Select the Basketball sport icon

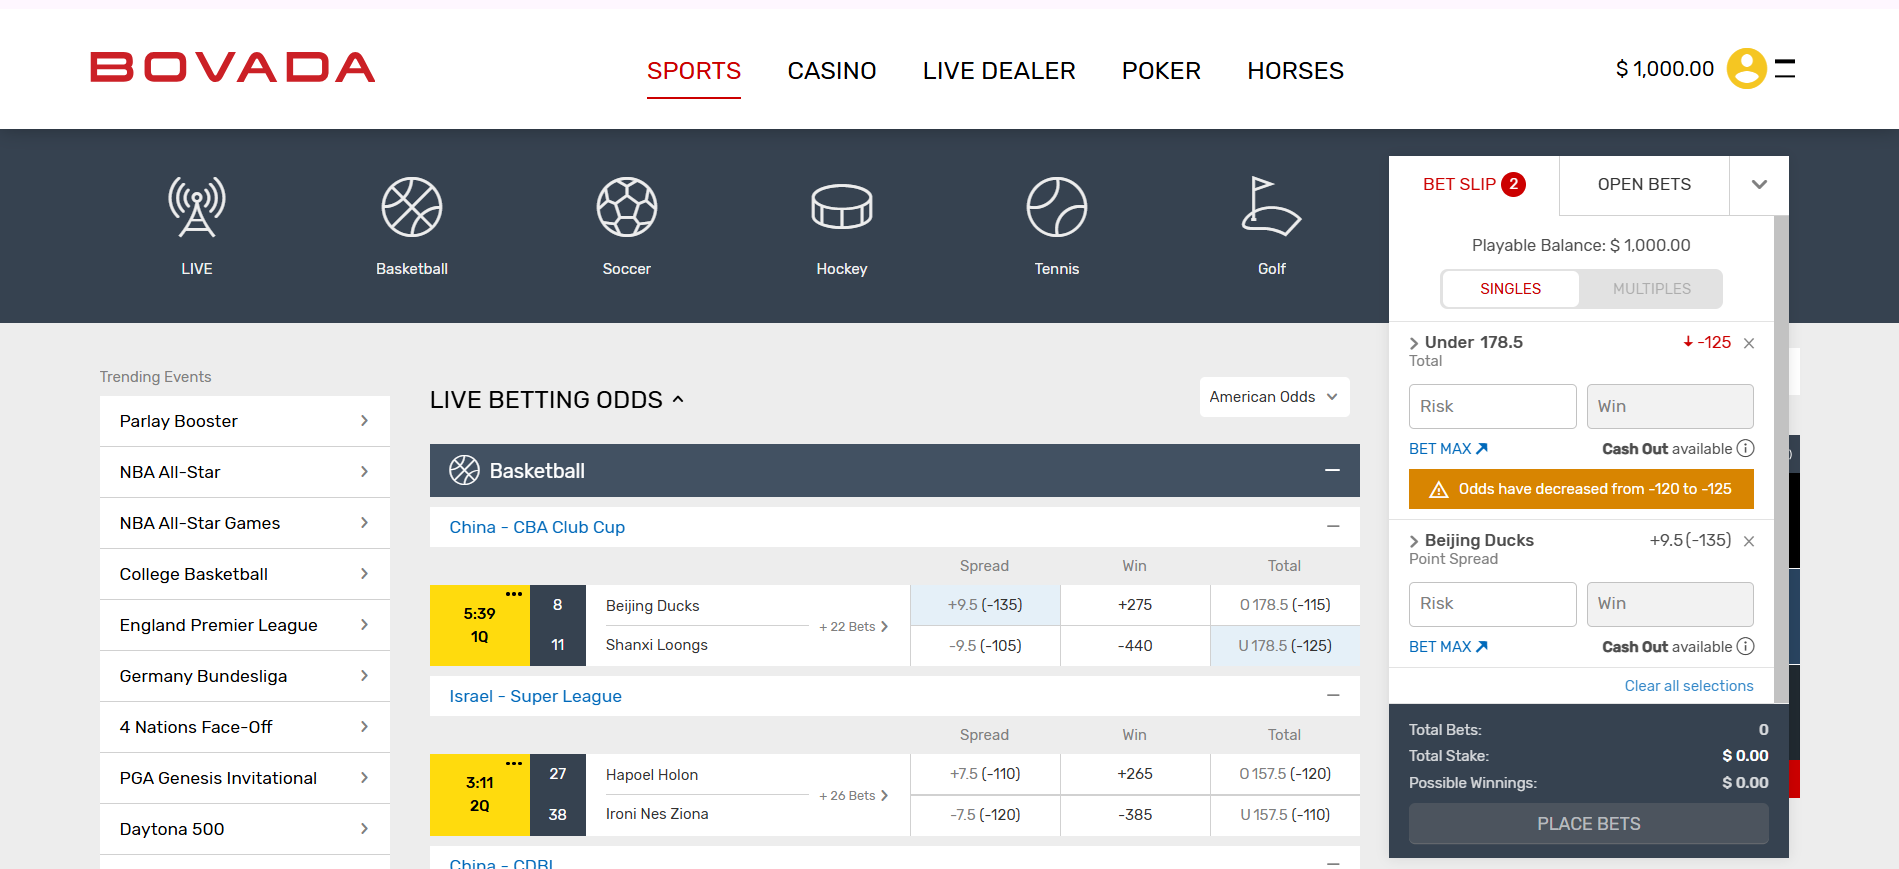(411, 207)
